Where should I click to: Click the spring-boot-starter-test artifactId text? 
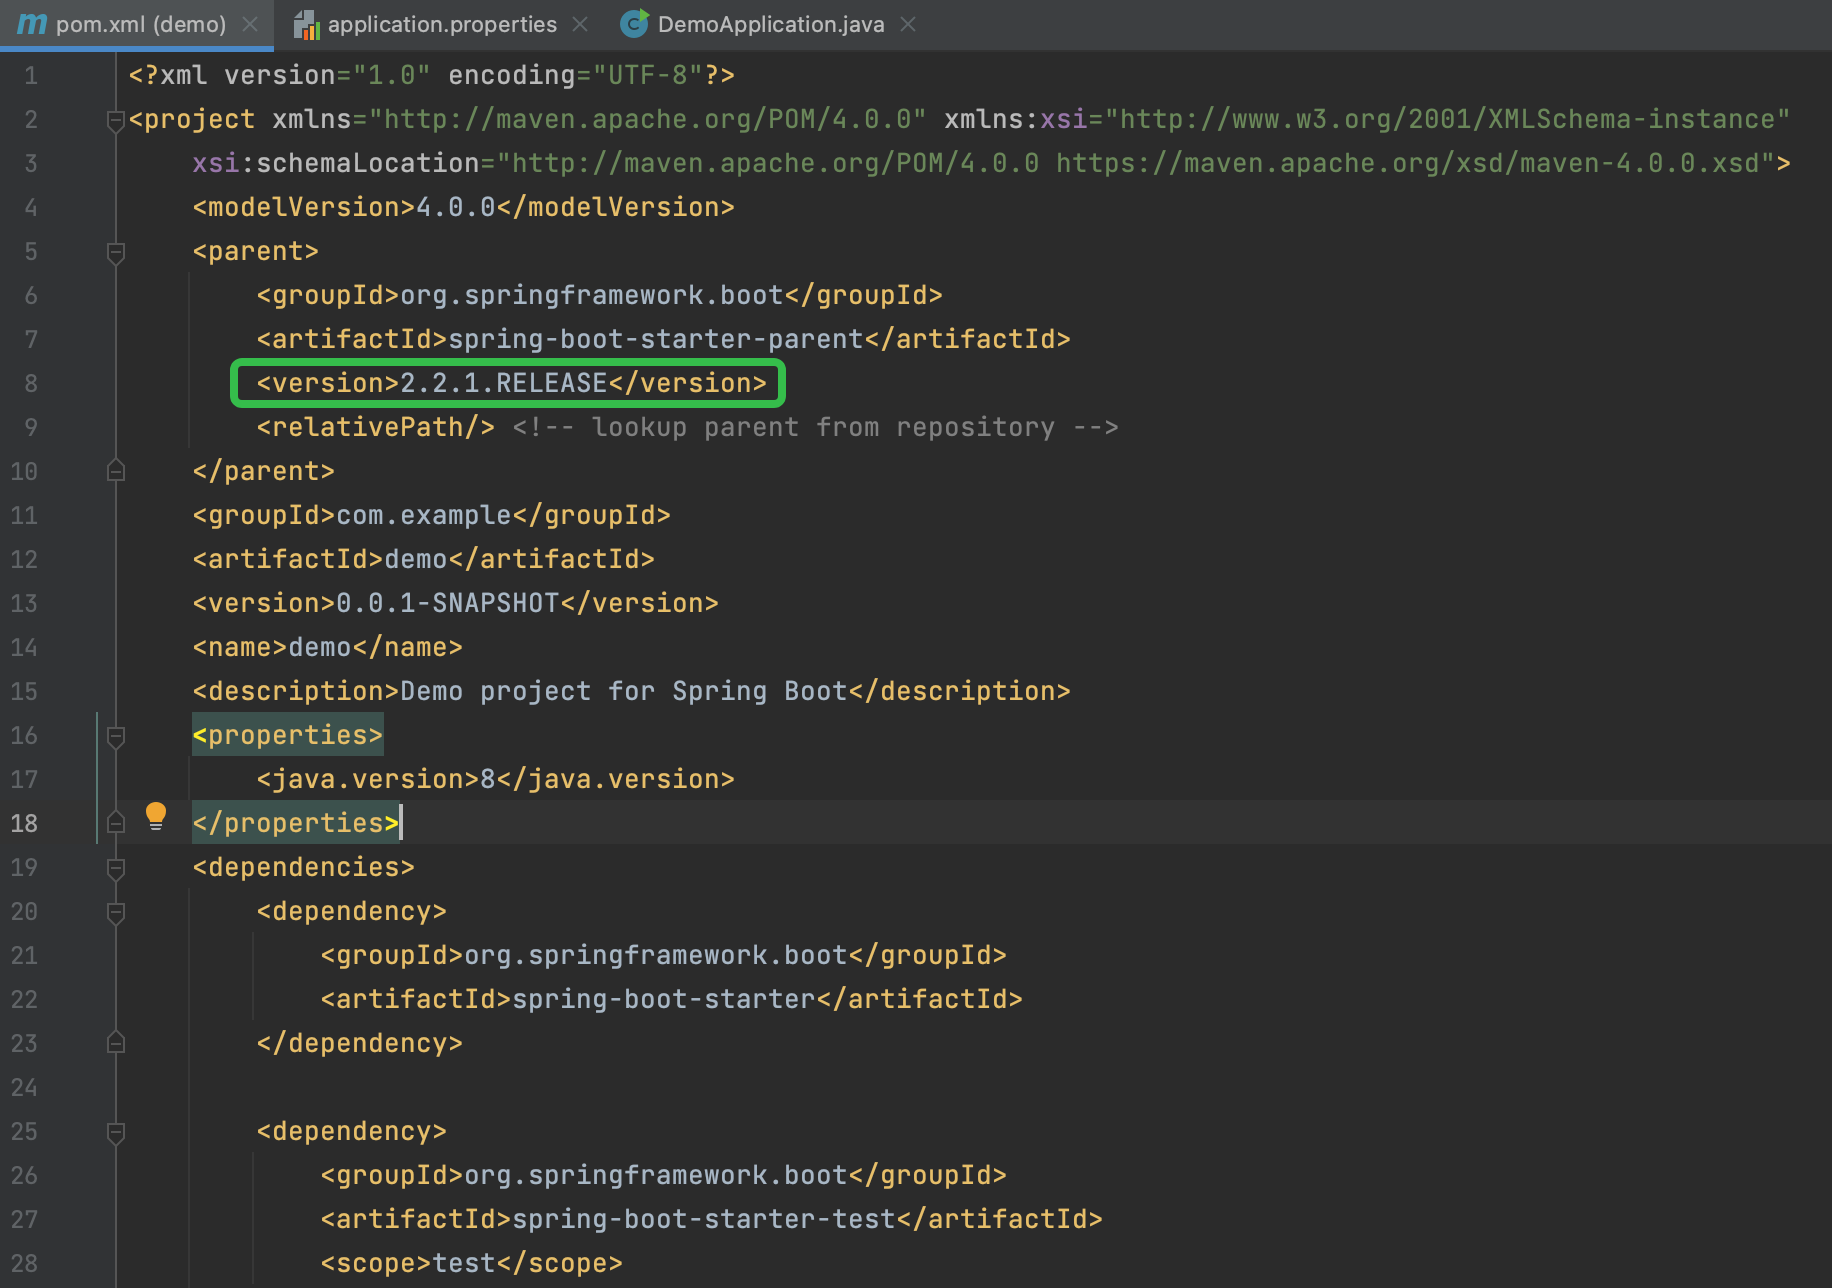703,1218
